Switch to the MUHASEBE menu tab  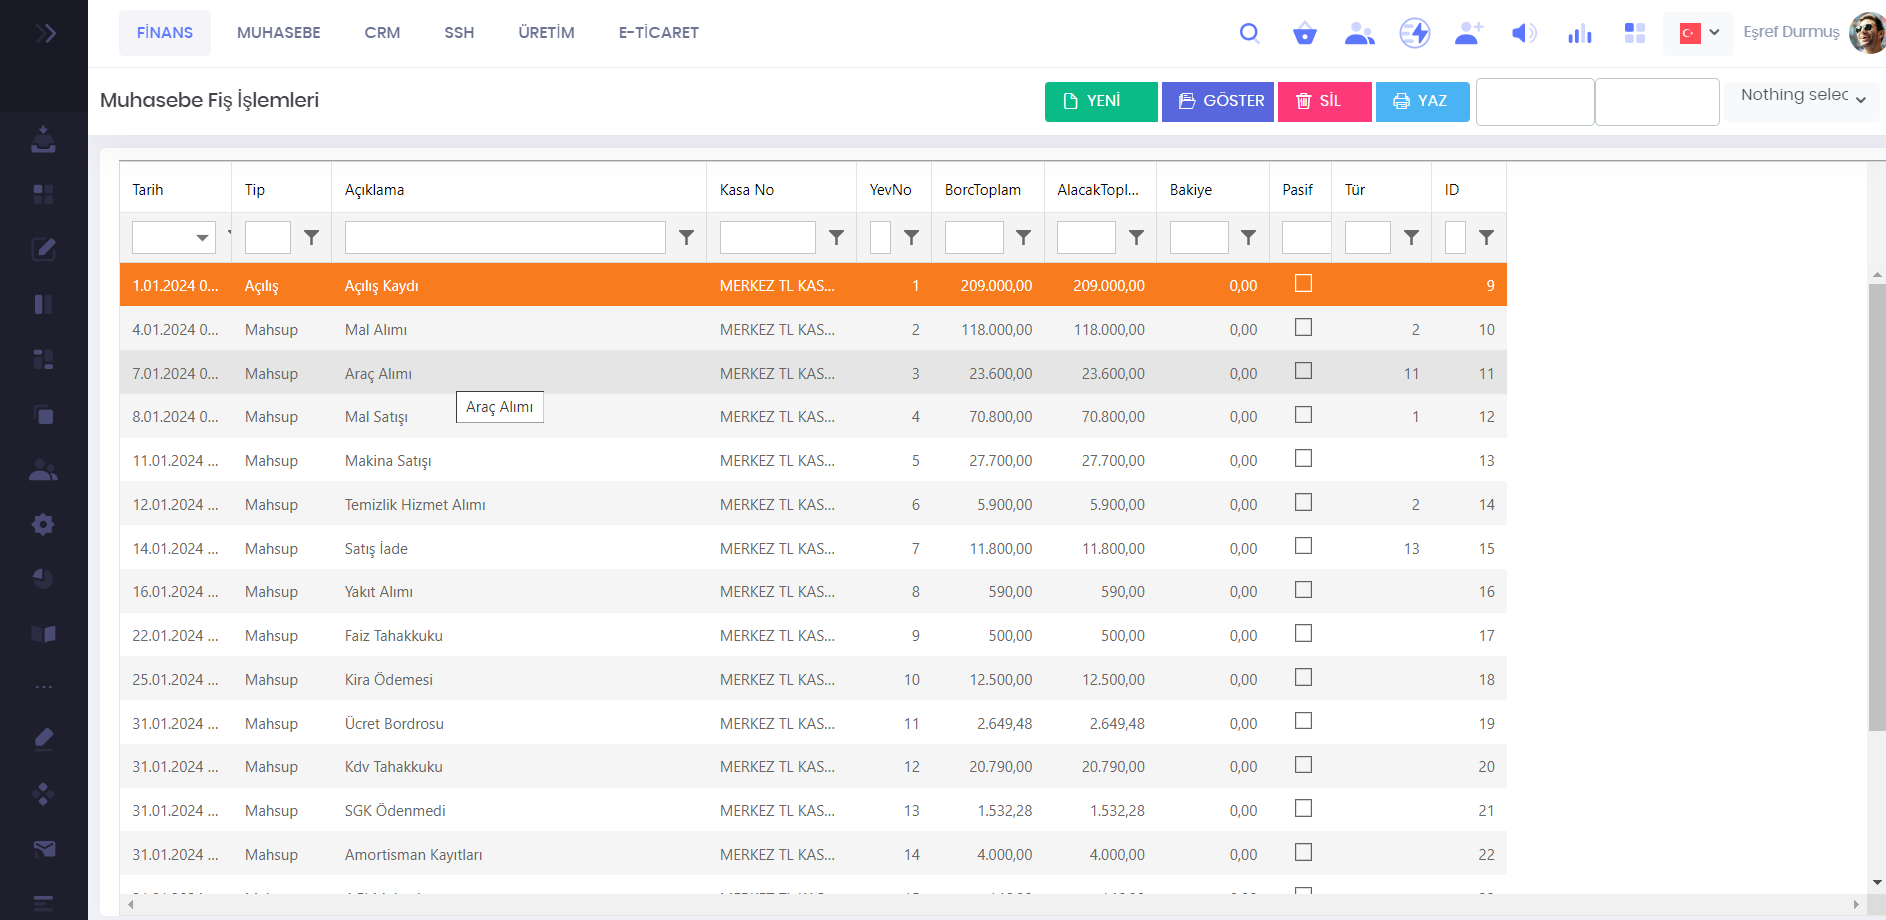pos(278,33)
